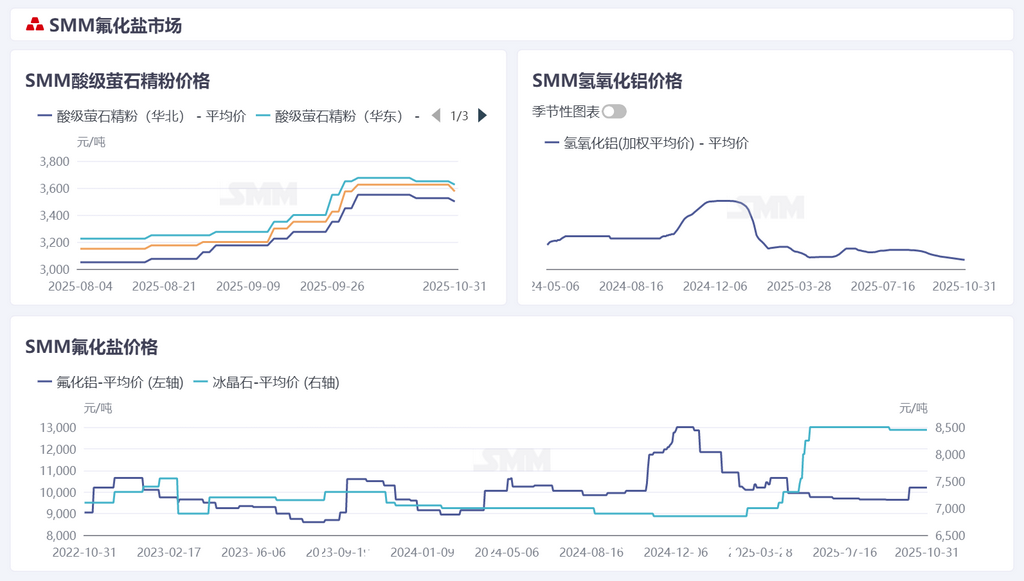This screenshot has height=581, width=1024.
Task: Click previous legend page arrow
Action: (435, 116)
